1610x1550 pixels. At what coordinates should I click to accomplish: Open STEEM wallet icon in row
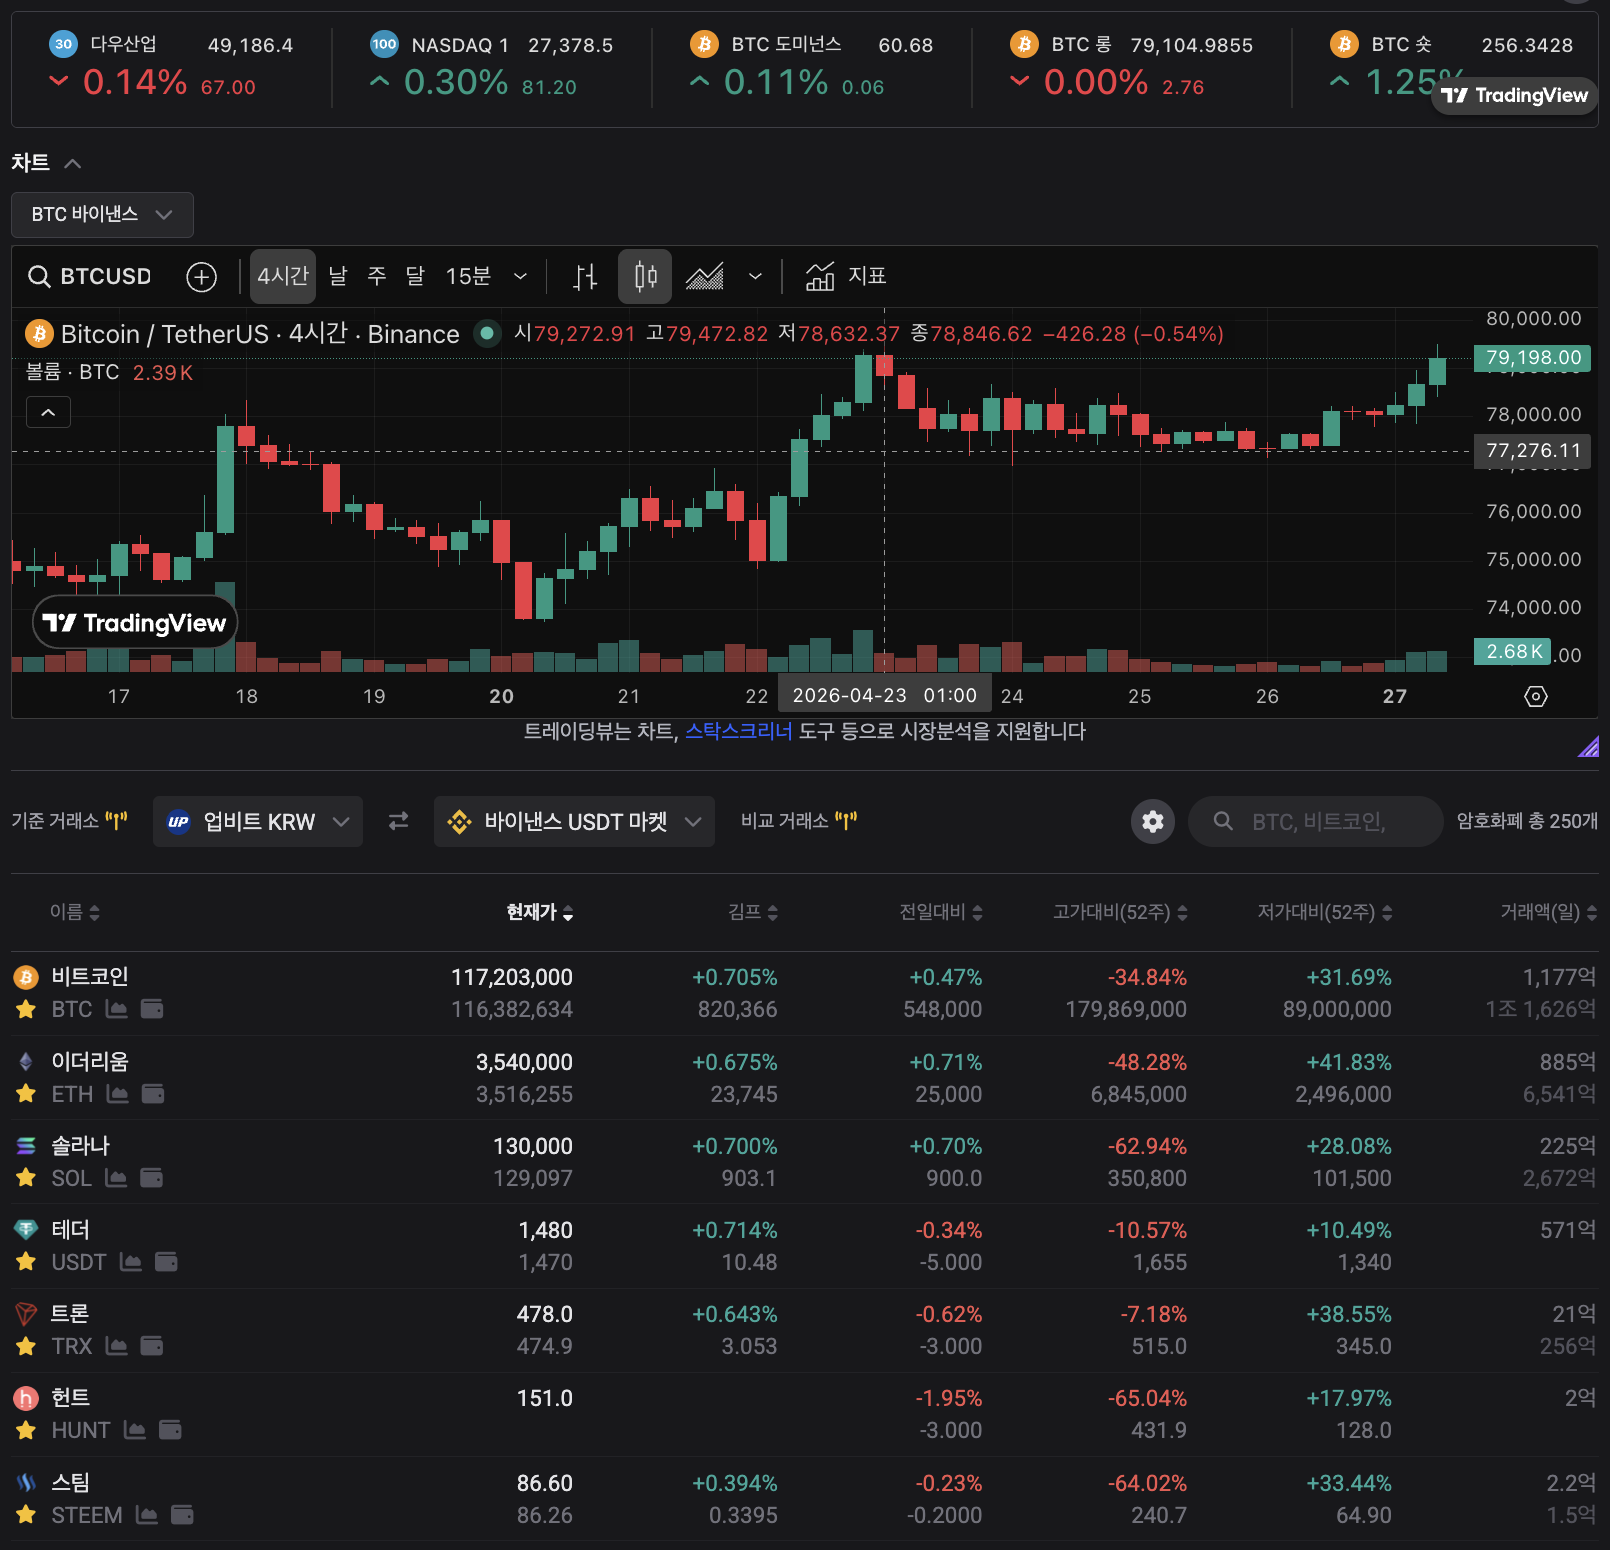pyautogui.click(x=182, y=1515)
